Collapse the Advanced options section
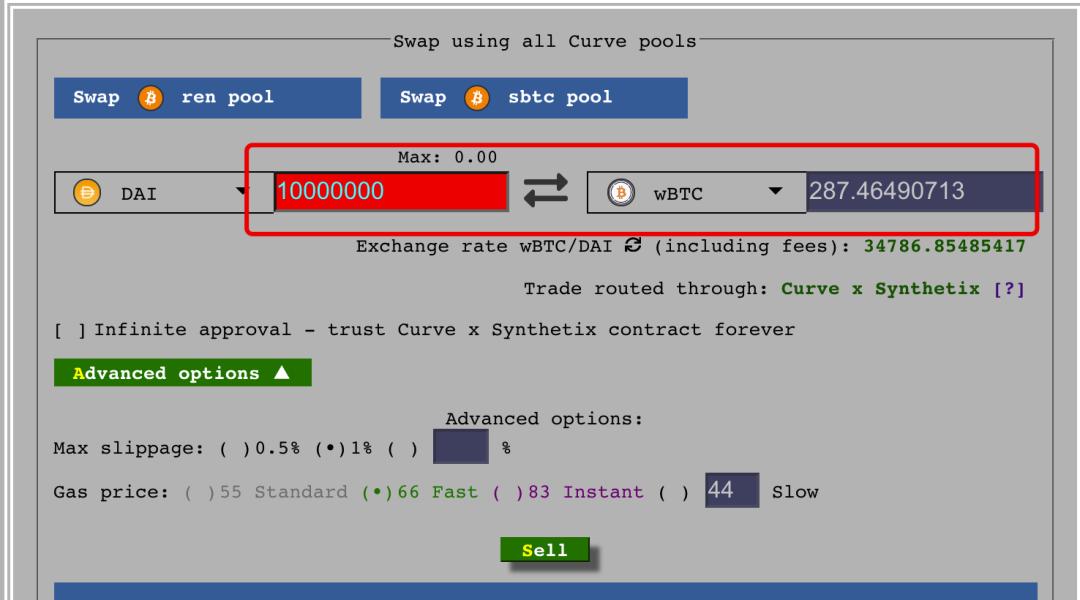The width and height of the screenshot is (1080, 600). click(183, 373)
